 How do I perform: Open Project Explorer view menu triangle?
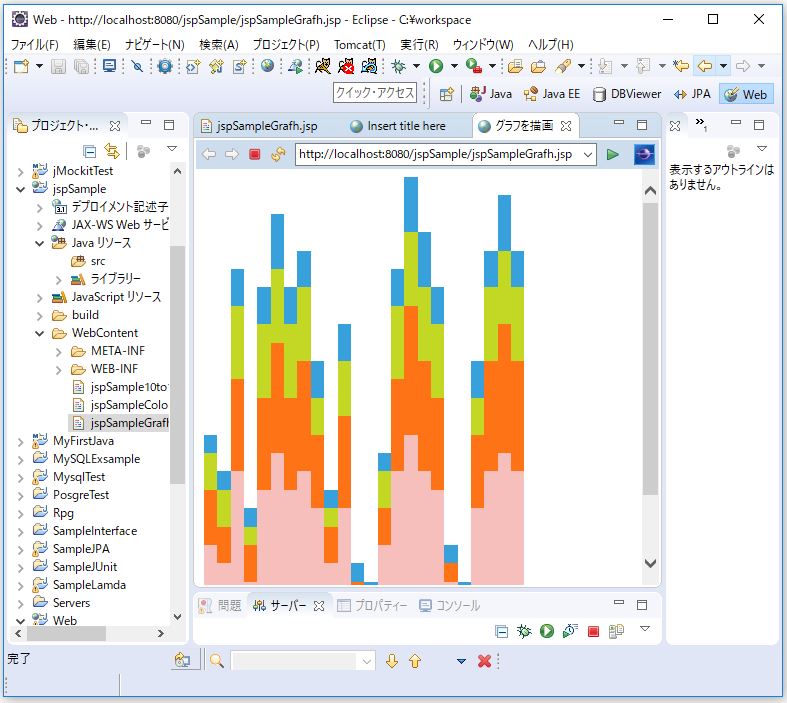[x=172, y=149]
